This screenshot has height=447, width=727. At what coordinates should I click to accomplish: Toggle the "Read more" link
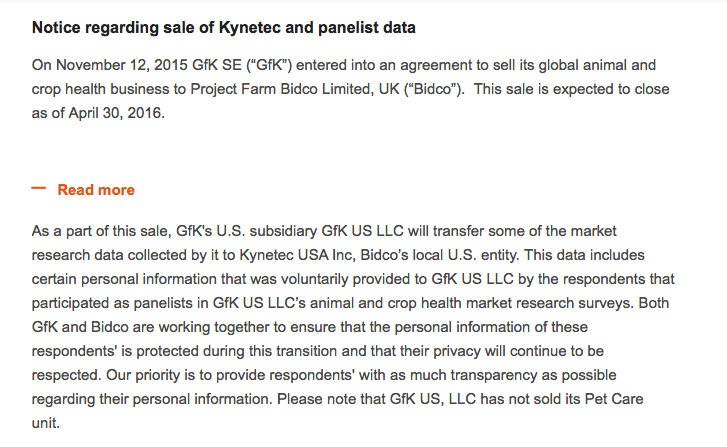[x=96, y=190]
